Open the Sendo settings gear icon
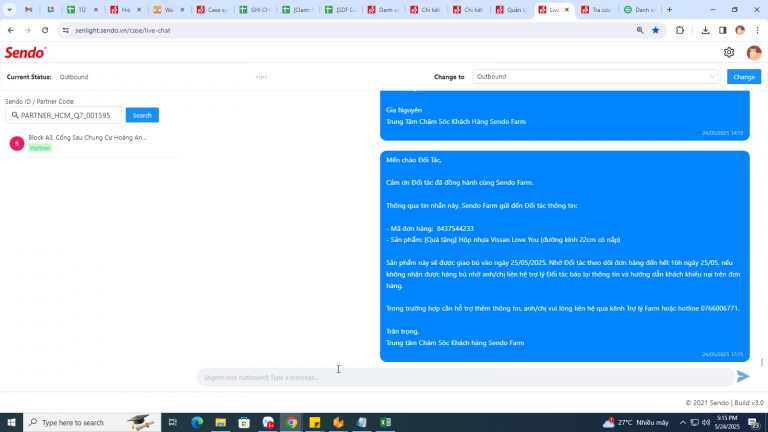The width and height of the screenshot is (768, 432). tap(729, 52)
